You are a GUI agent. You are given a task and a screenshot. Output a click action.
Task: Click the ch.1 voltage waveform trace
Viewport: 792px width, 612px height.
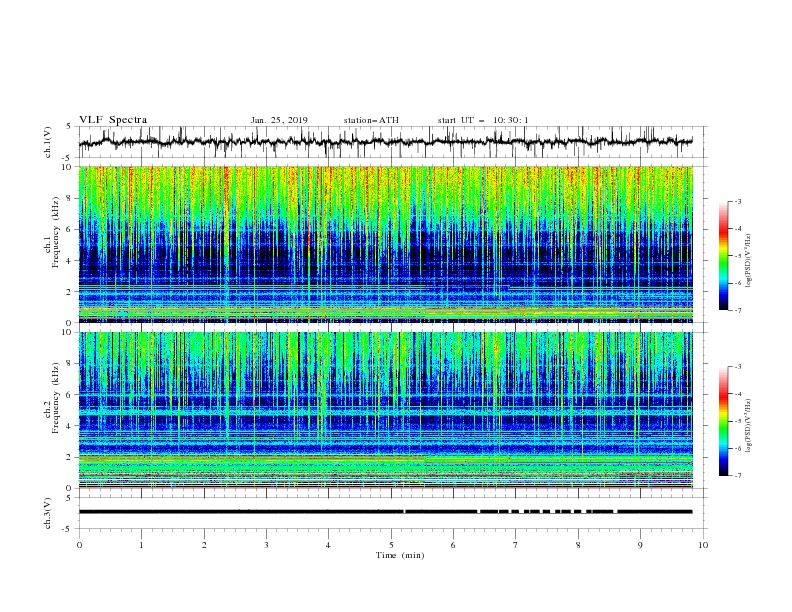pyautogui.click(x=385, y=142)
